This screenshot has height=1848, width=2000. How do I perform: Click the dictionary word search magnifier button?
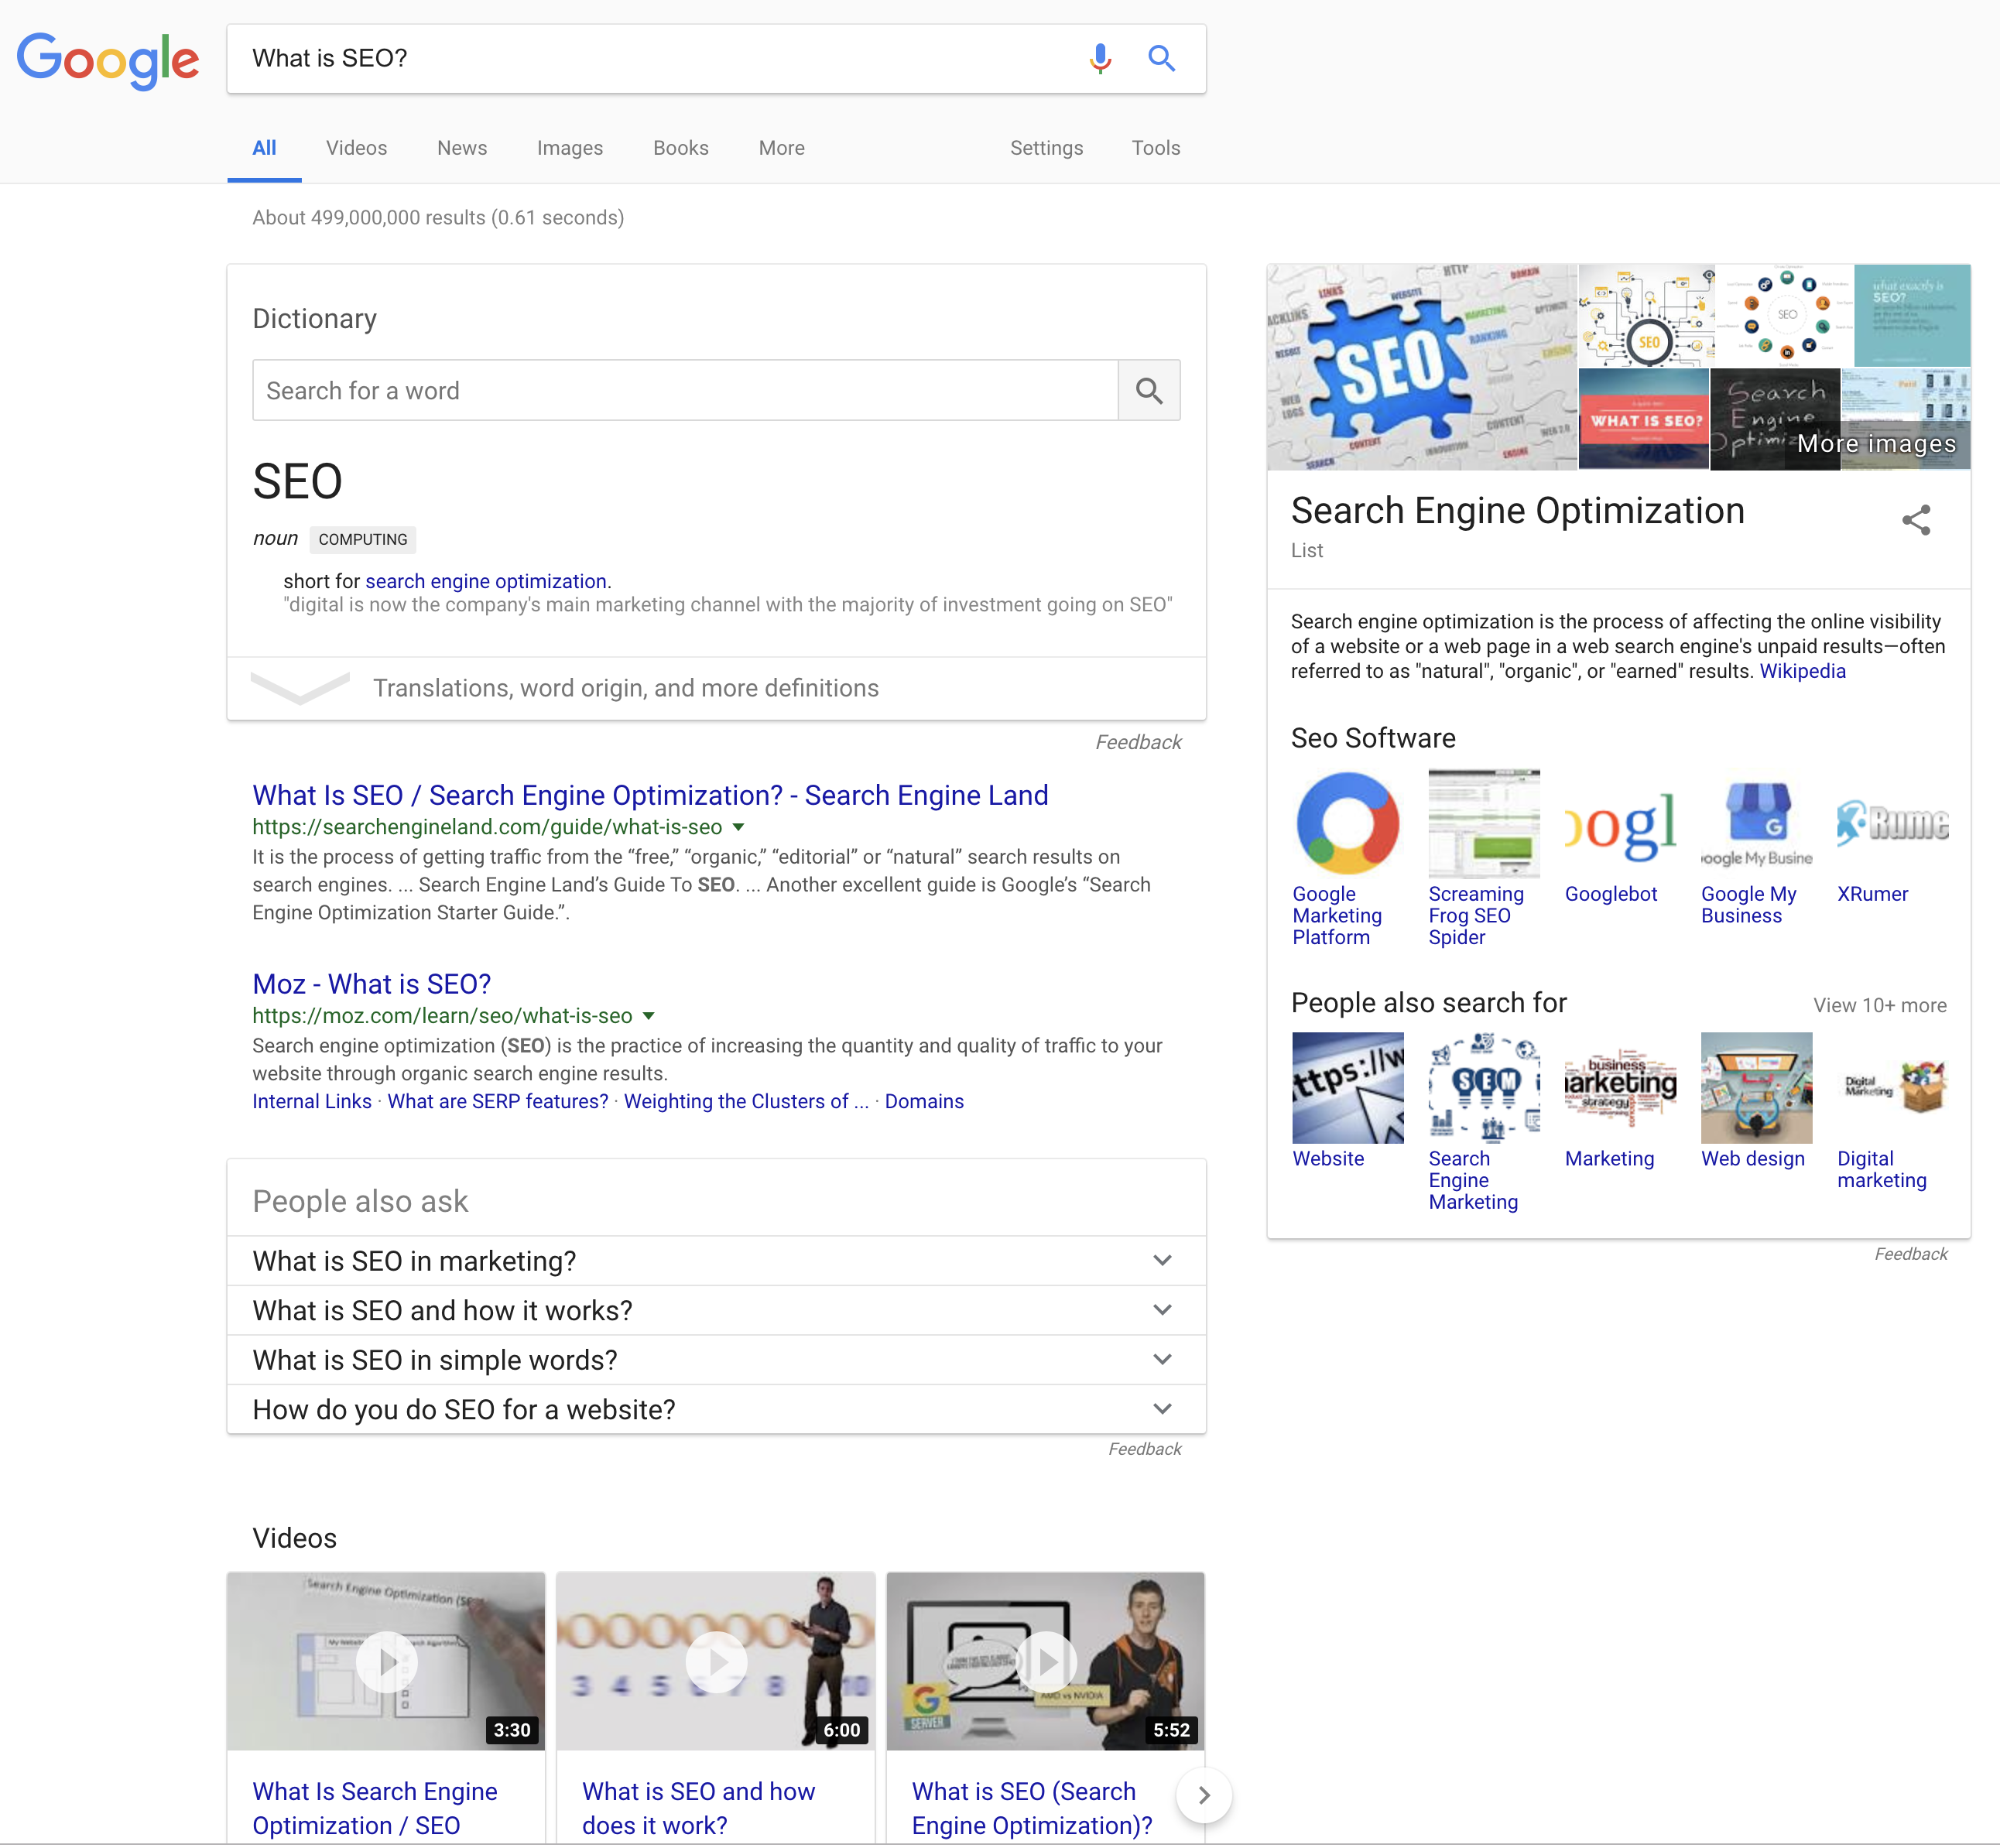1149,390
